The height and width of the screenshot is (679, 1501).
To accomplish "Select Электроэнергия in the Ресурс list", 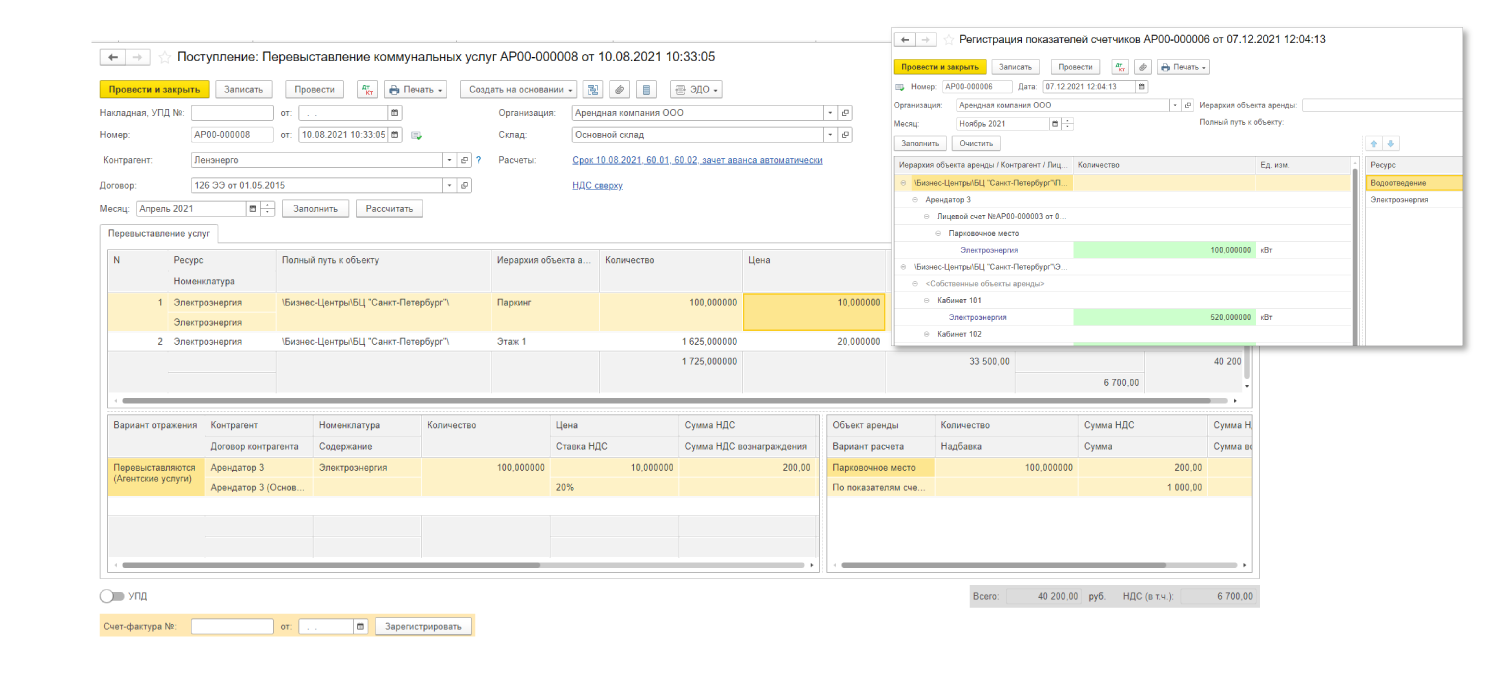I will (1399, 200).
